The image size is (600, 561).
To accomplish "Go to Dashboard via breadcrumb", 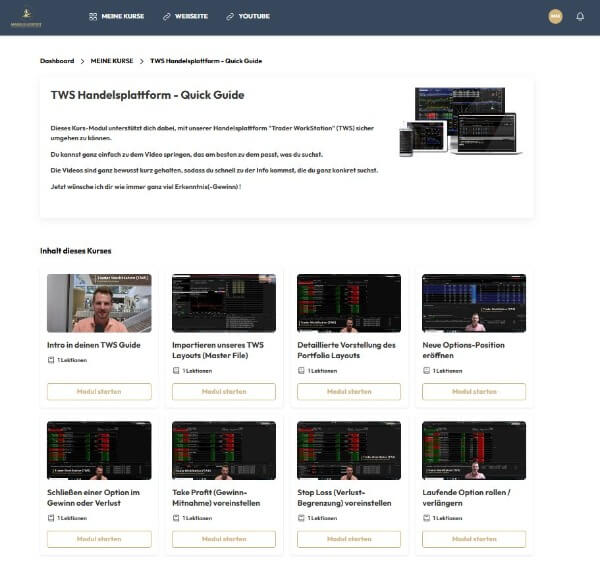I will pyautogui.click(x=57, y=61).
